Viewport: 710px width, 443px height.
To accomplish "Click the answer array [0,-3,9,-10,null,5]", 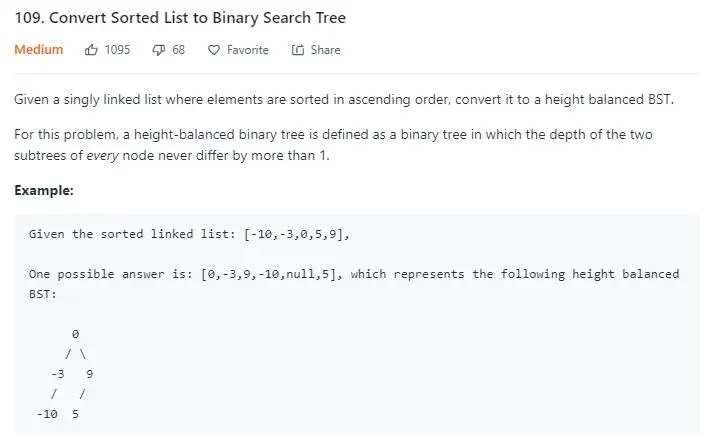I will click(271, 274).
